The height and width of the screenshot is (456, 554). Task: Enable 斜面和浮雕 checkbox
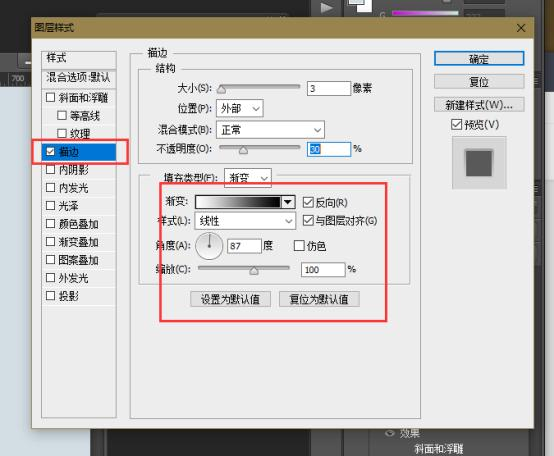(x=51, y=97)
